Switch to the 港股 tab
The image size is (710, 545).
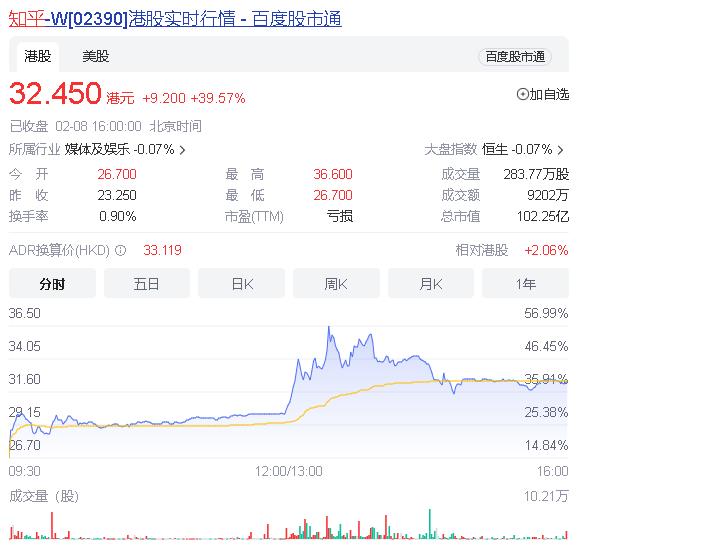pos(38,56)
